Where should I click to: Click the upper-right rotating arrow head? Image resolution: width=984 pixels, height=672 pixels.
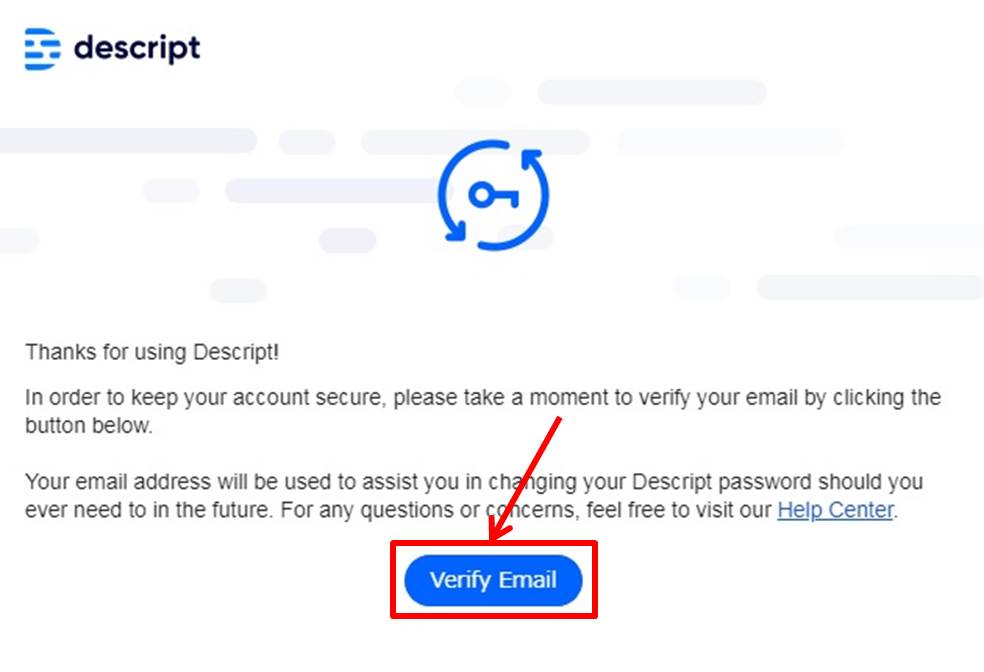(532, 158)
